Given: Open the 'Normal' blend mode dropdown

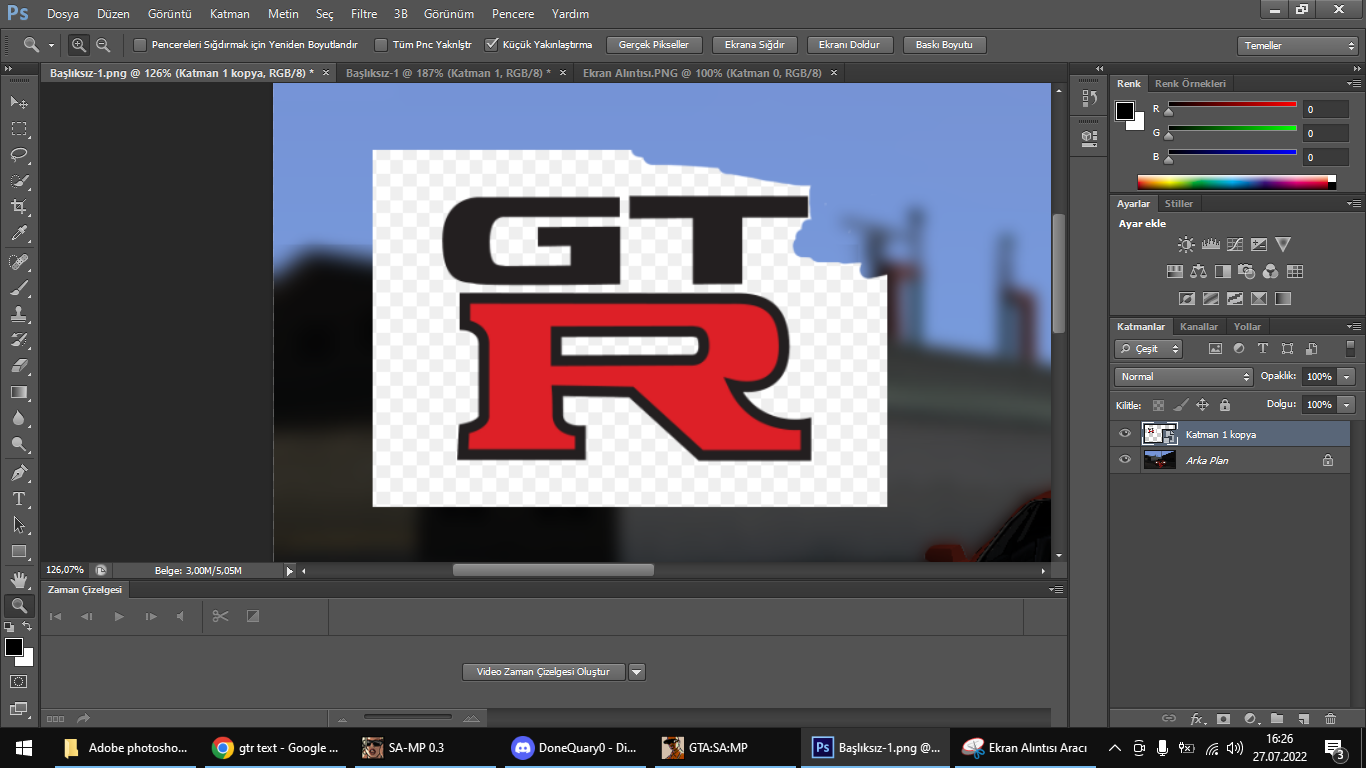Looking at the screenshot, I should click(1183, 377).
